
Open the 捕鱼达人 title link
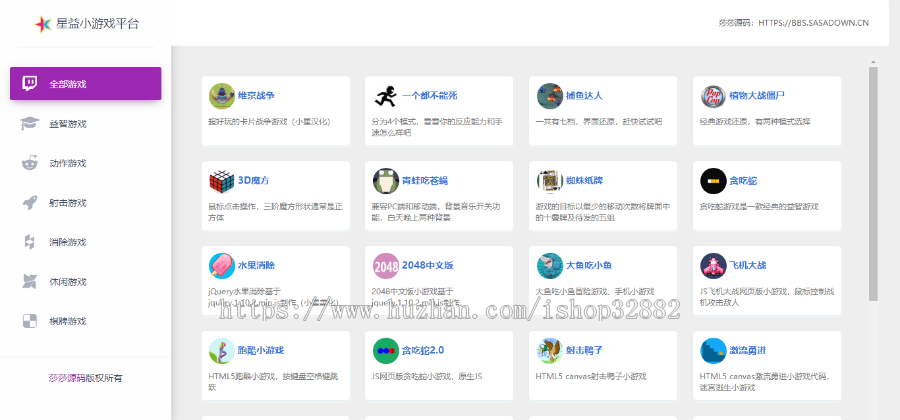click(x=584, y=95)
